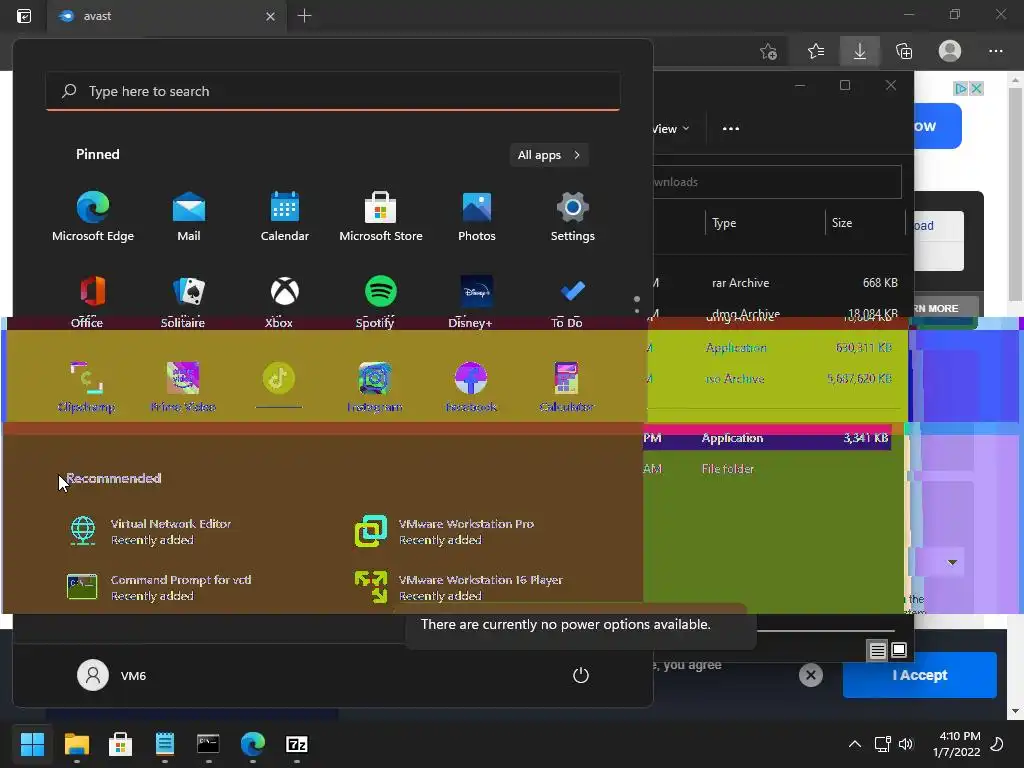Open the Edge favorites list

coord(816,51)
